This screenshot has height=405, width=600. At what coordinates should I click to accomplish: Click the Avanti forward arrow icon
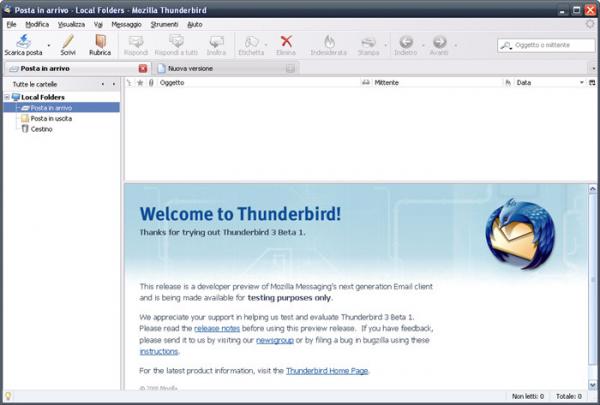440,41
